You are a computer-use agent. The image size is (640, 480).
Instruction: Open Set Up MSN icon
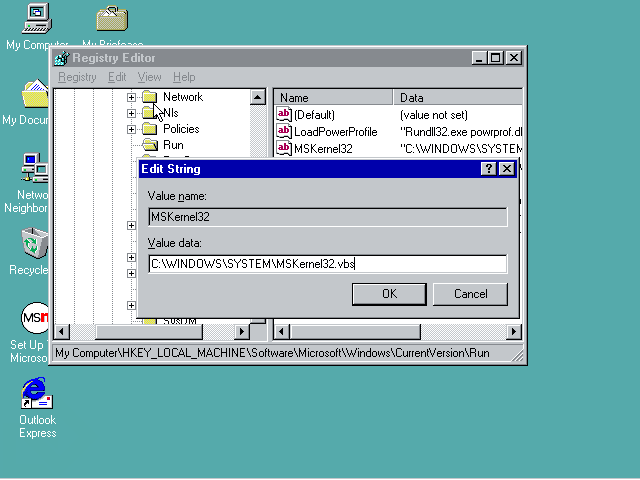click(x=35, y=318)
